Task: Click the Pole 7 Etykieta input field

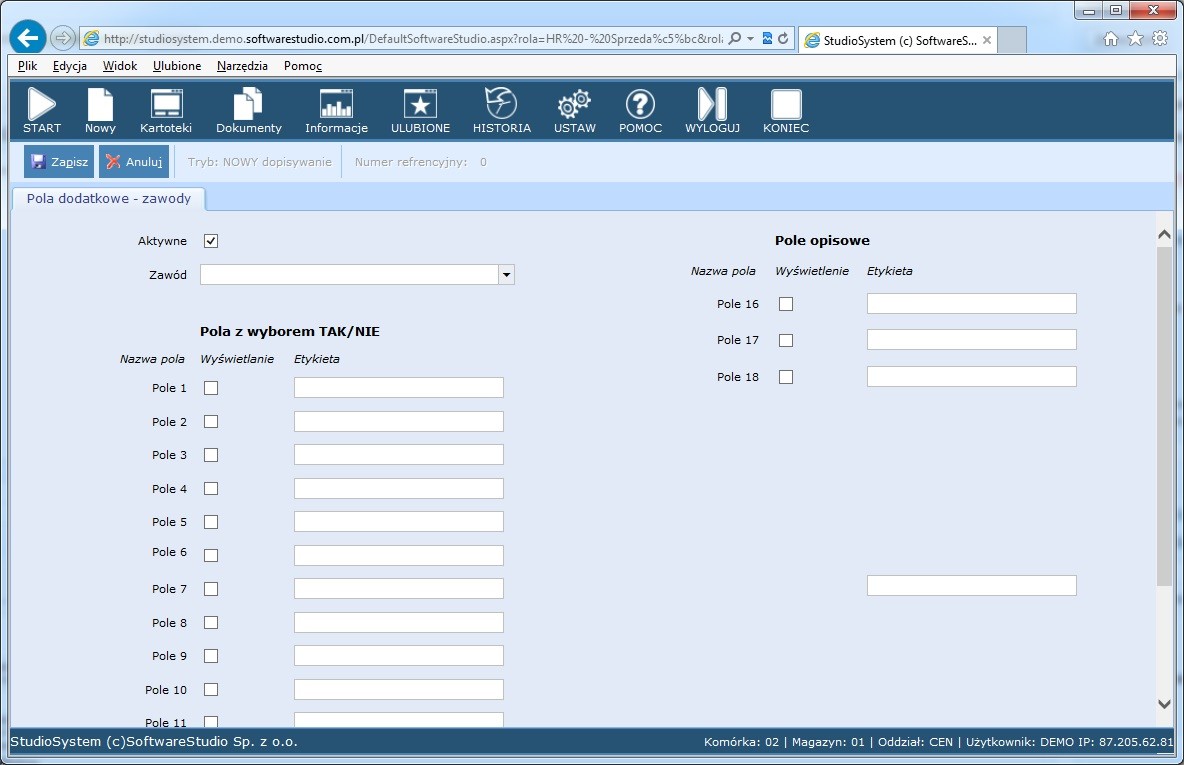Action: point(399,589)
